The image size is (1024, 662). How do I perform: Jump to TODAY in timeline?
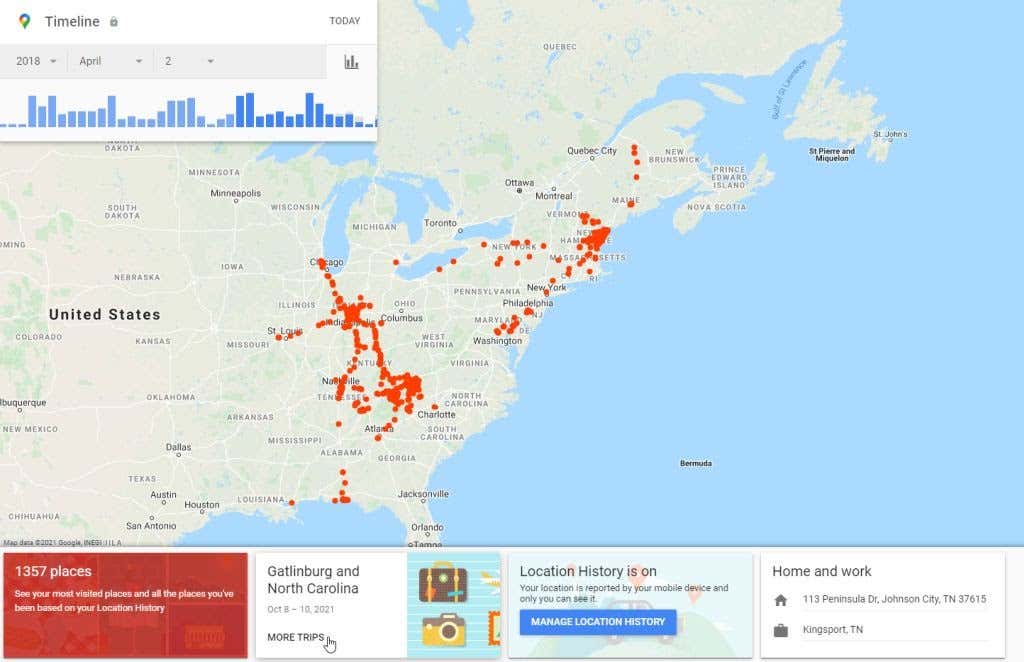[344, 21]
